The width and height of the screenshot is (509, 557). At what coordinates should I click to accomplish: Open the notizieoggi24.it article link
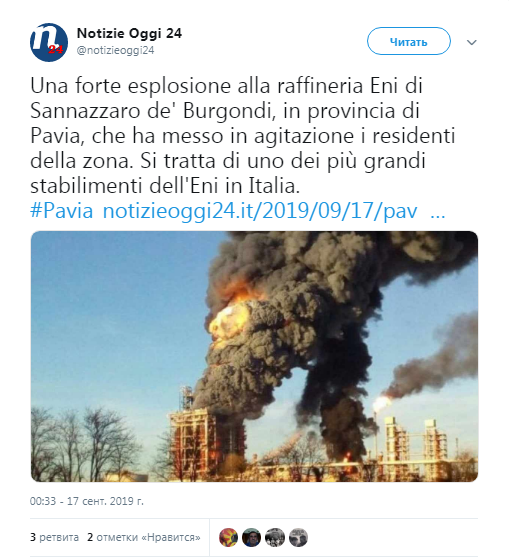click(x=260, y=210)
